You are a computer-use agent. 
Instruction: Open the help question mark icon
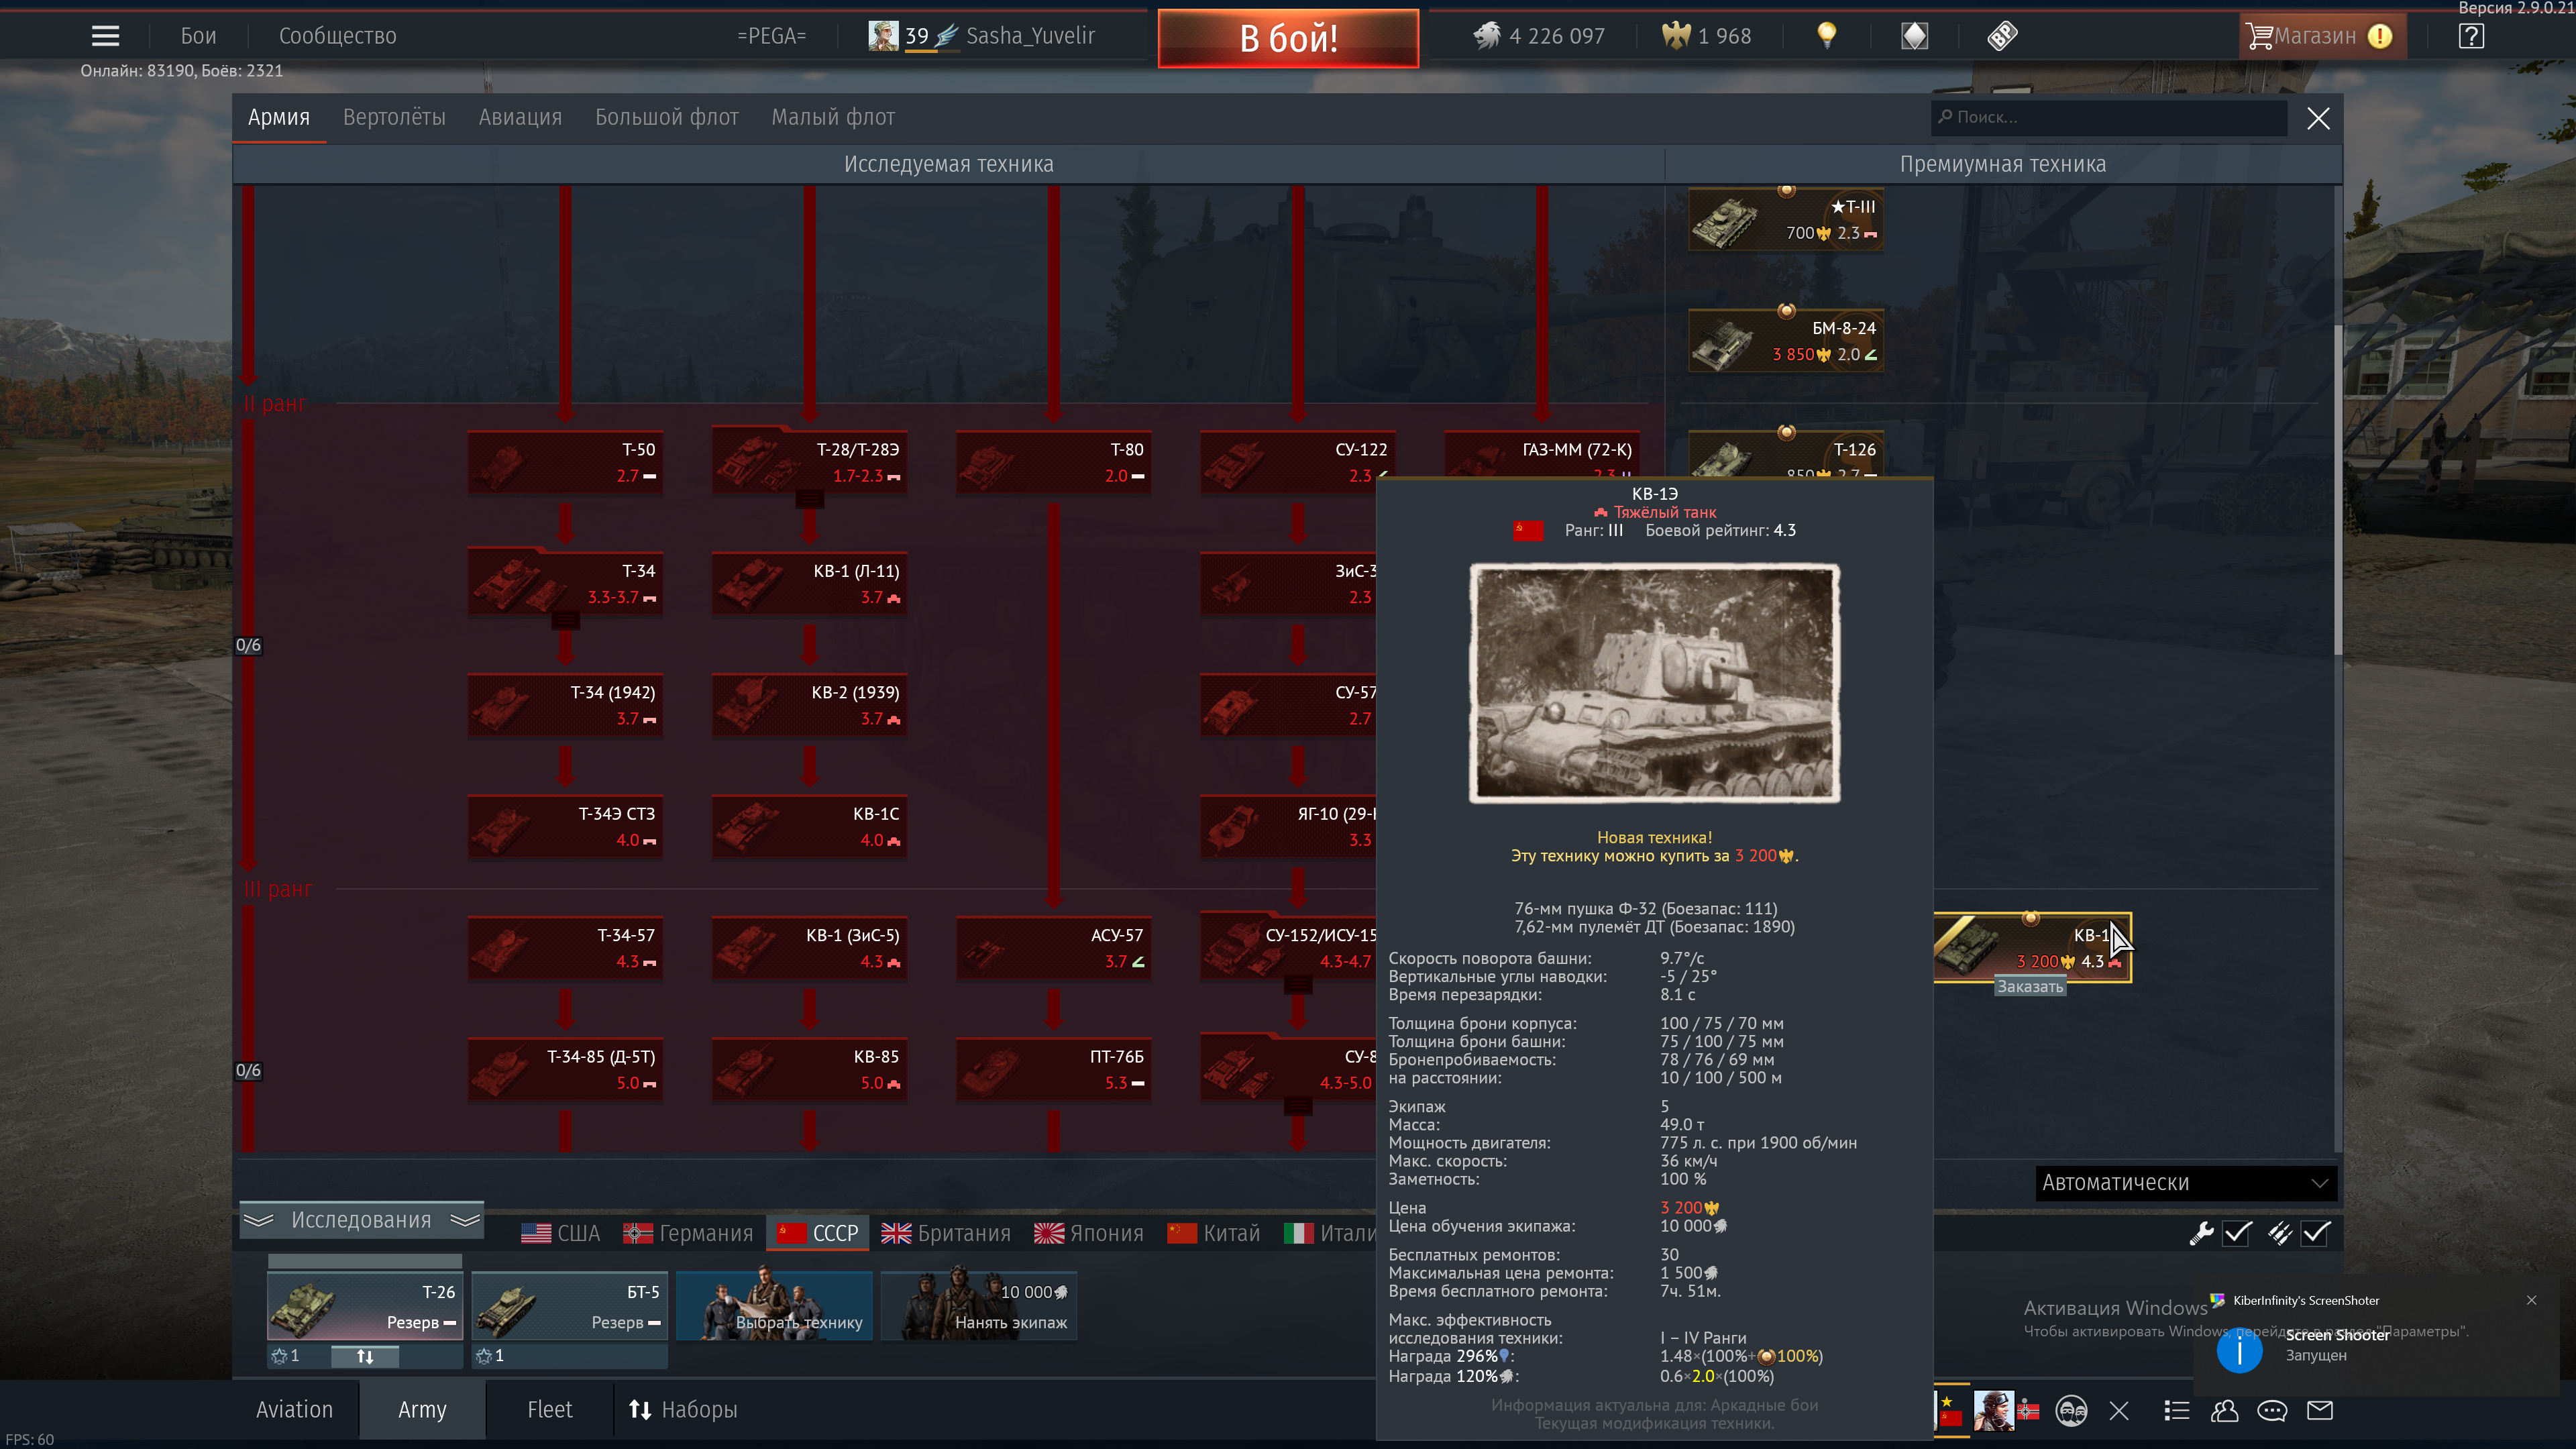[2471, 36]
